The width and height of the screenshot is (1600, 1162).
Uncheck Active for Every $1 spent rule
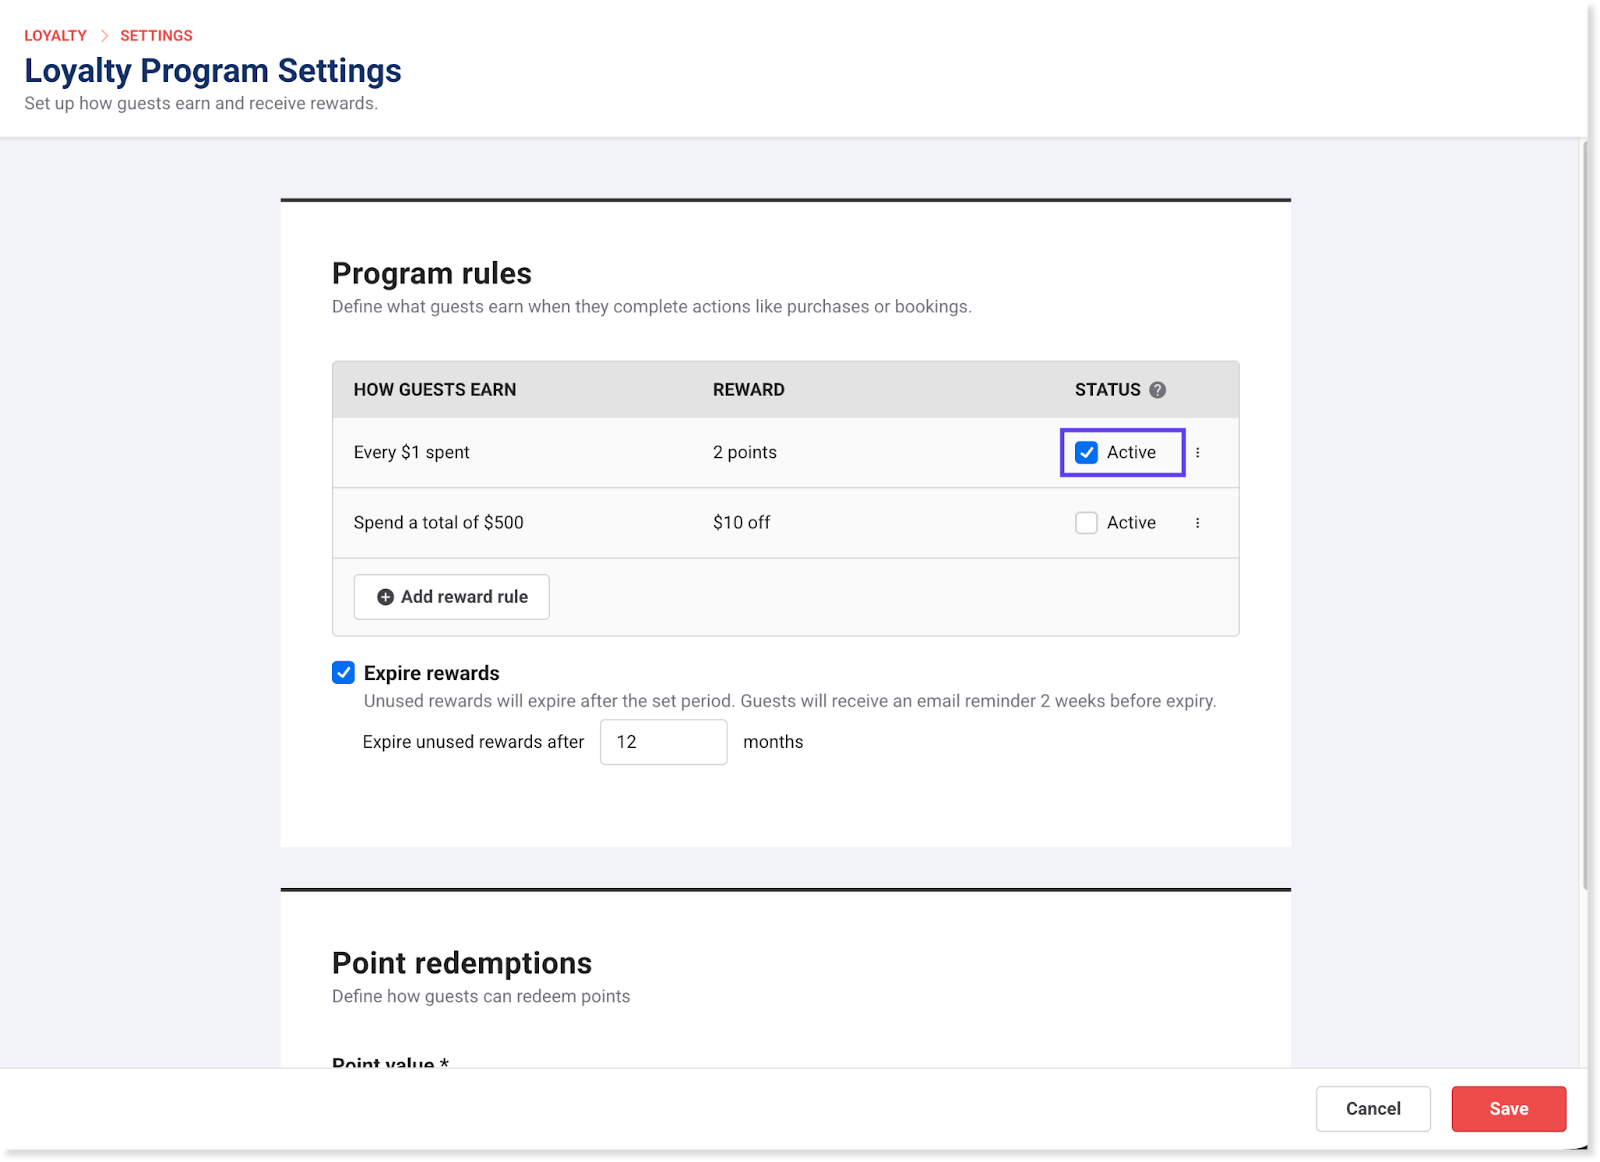[x=1086, y=453]
